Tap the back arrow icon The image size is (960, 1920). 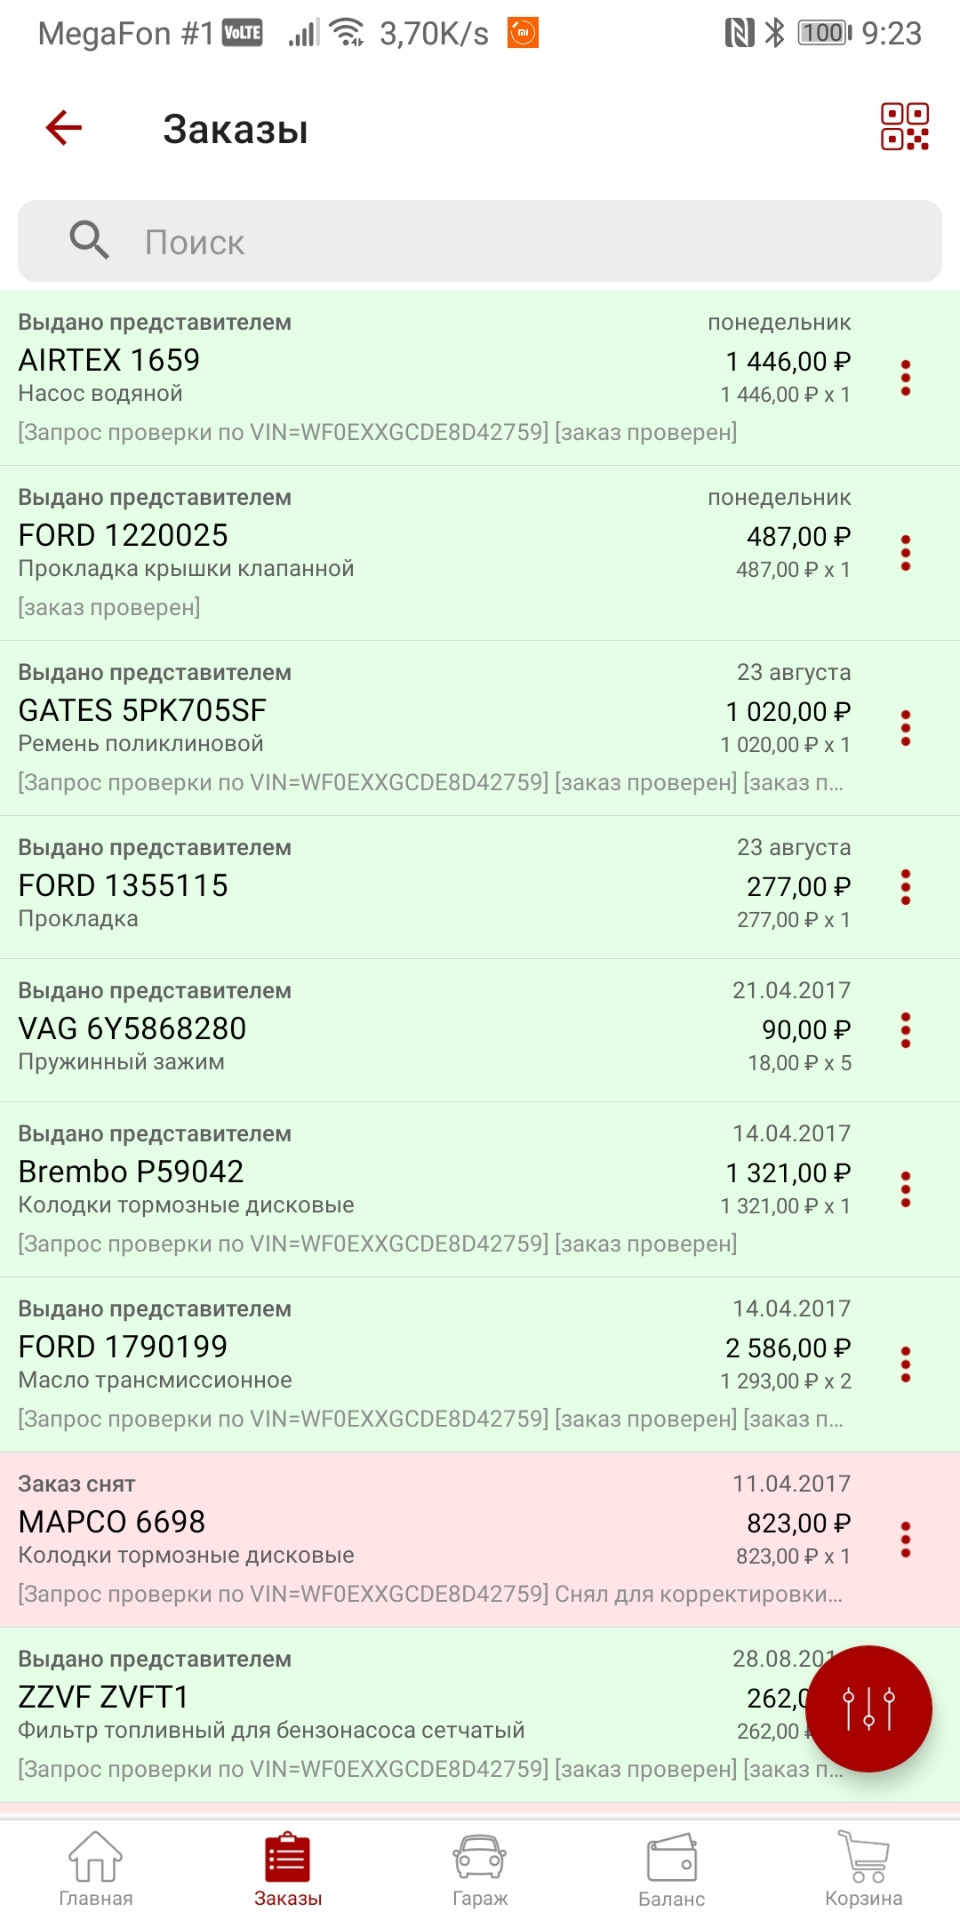64,128
